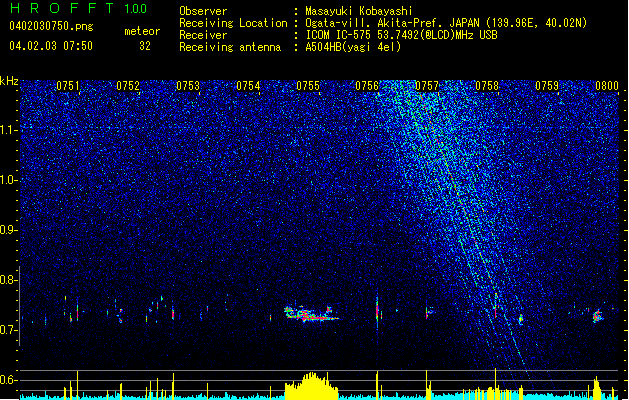This screenshot has width=629, height=400.
Task: Click the 0754 time marker
Action: [248, 86]
